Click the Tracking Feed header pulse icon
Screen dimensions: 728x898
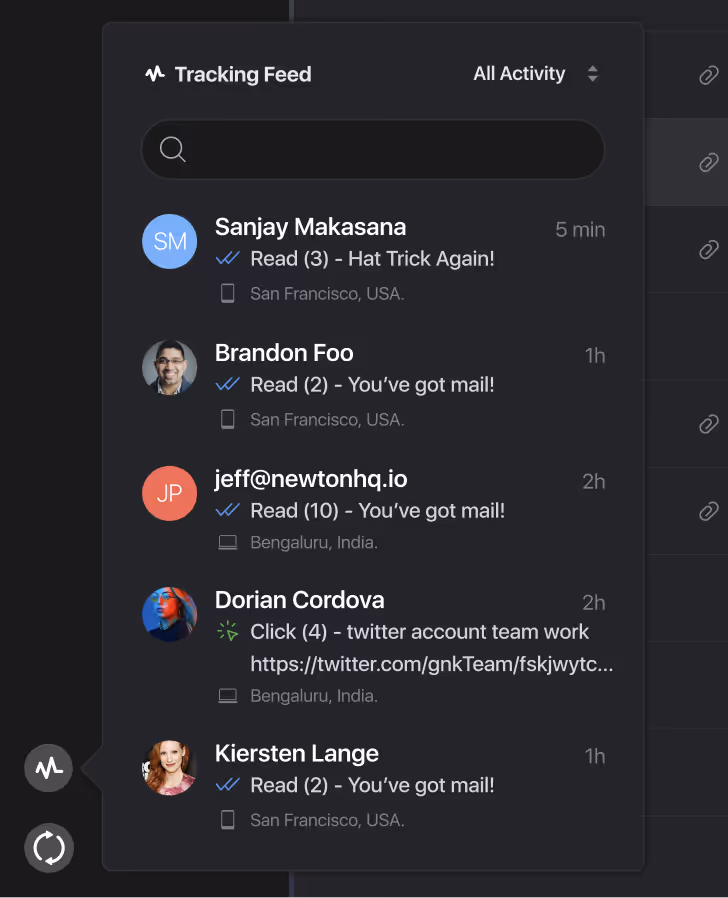click(155, 74)
